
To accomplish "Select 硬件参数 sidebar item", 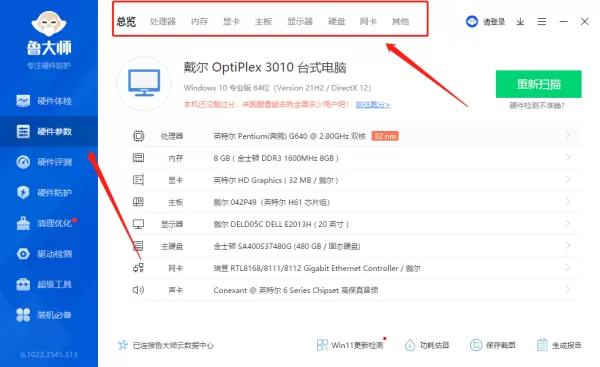I will point(49,131).
